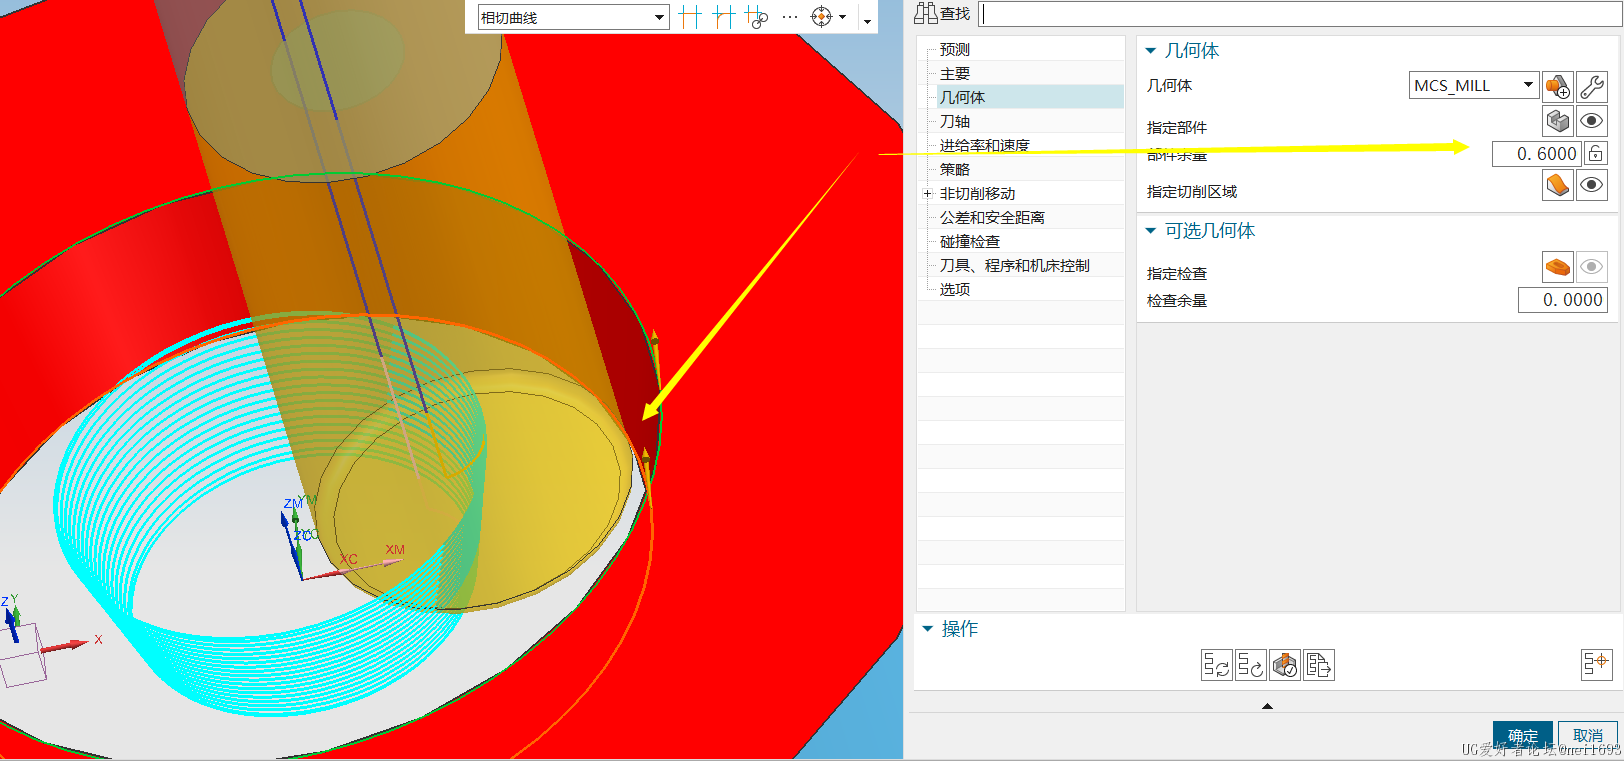Click the chain within feature curve icon

point(757,17)
